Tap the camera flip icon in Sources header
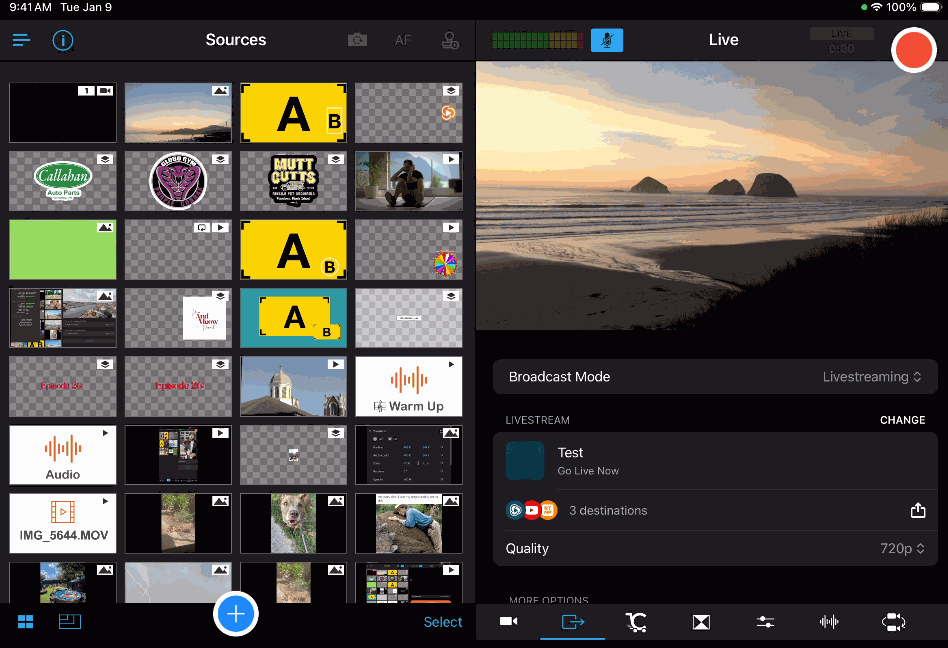Viewport: 948px width, 648px height. coord(357,40)
